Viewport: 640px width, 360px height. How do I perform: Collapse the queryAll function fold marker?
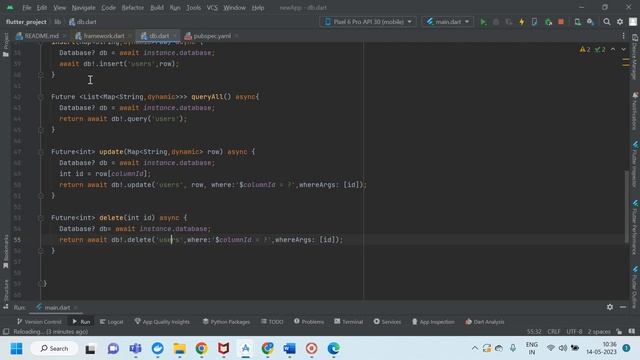(40, 97)
